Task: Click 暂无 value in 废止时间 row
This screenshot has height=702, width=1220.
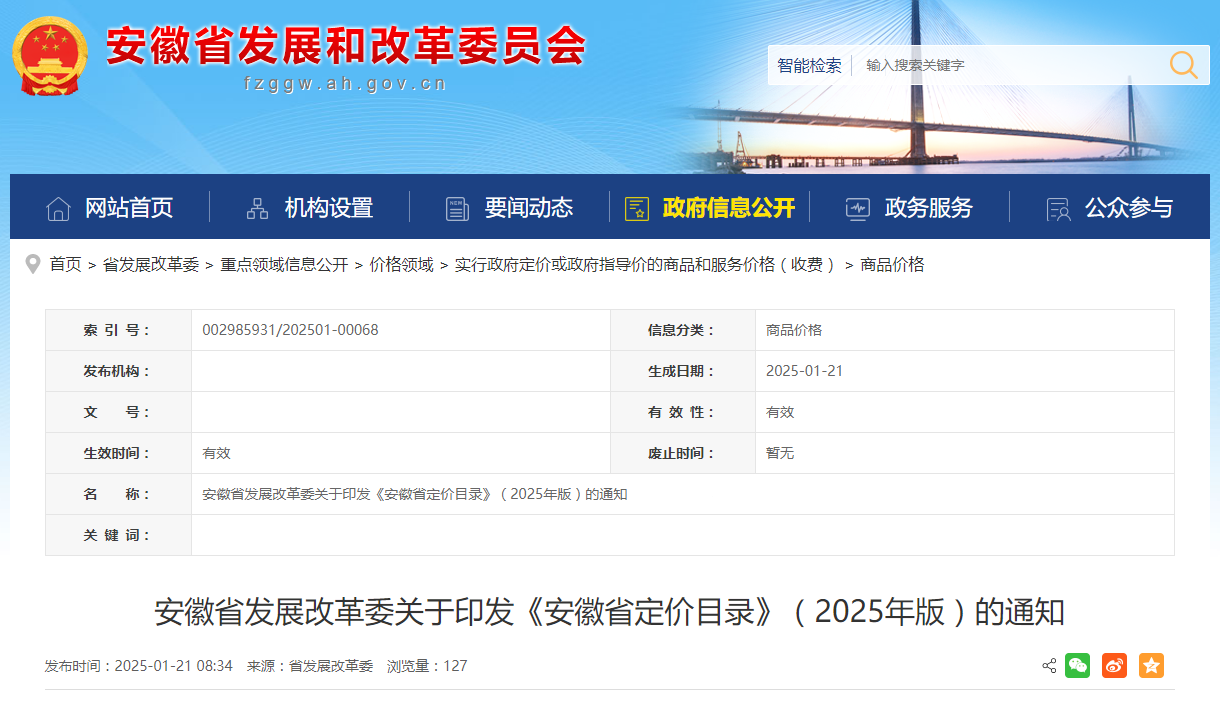Action: [x=780, y=453]
